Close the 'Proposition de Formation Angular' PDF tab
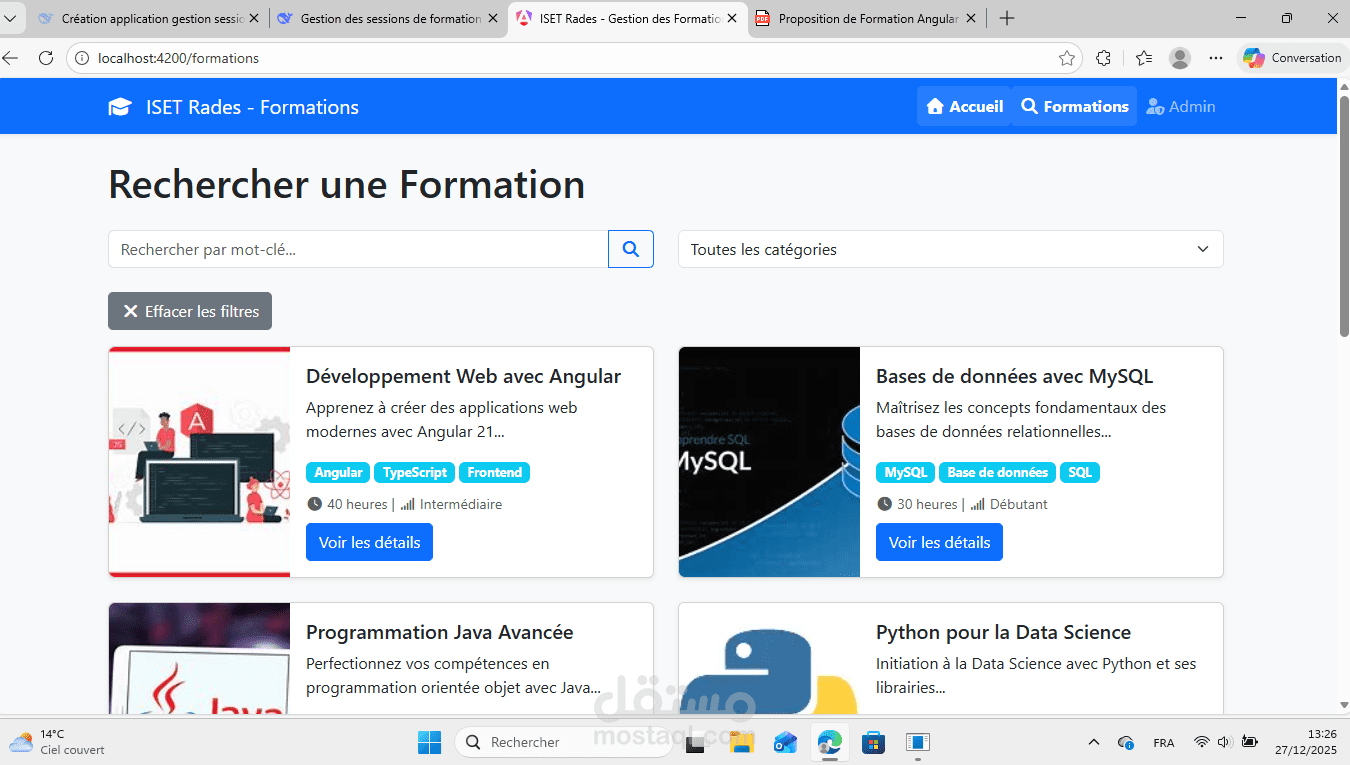 (x=971, y=18)
